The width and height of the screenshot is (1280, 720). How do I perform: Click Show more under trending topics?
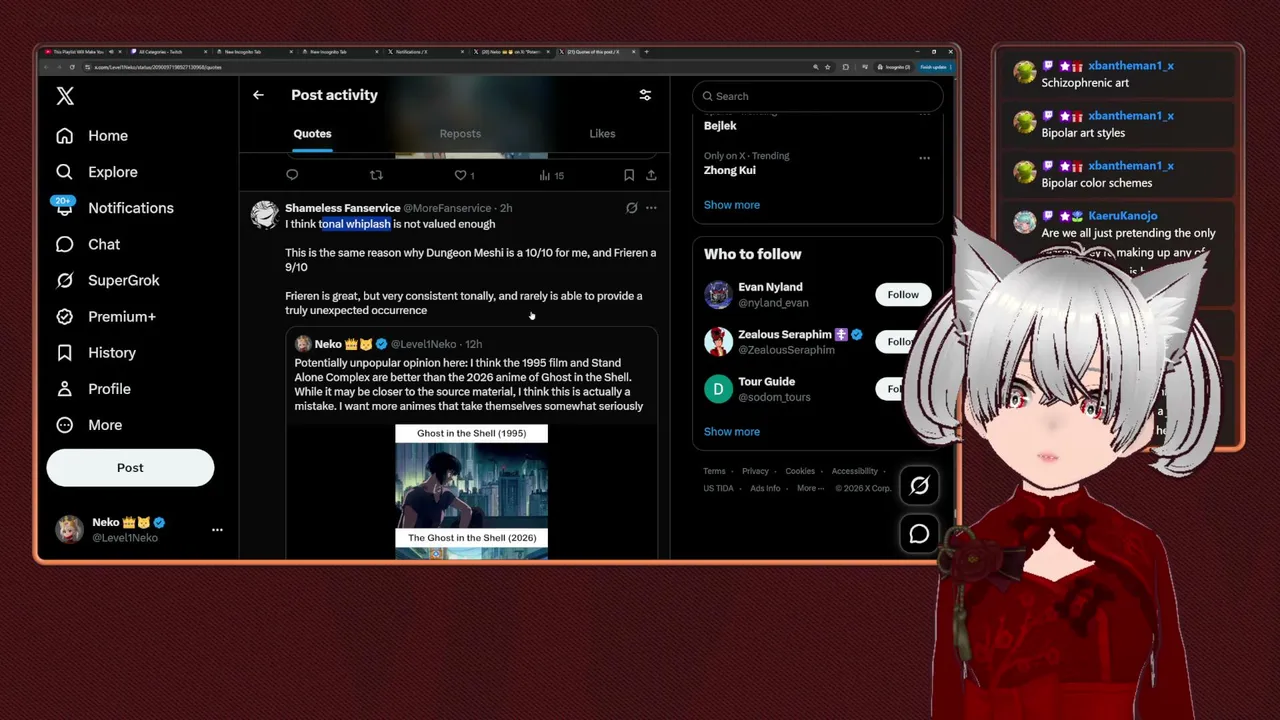(x=732, y=205)
